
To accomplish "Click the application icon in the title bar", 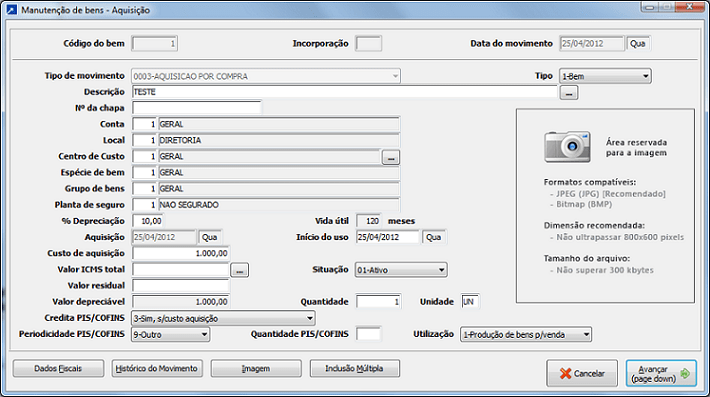I will [11, 10].
